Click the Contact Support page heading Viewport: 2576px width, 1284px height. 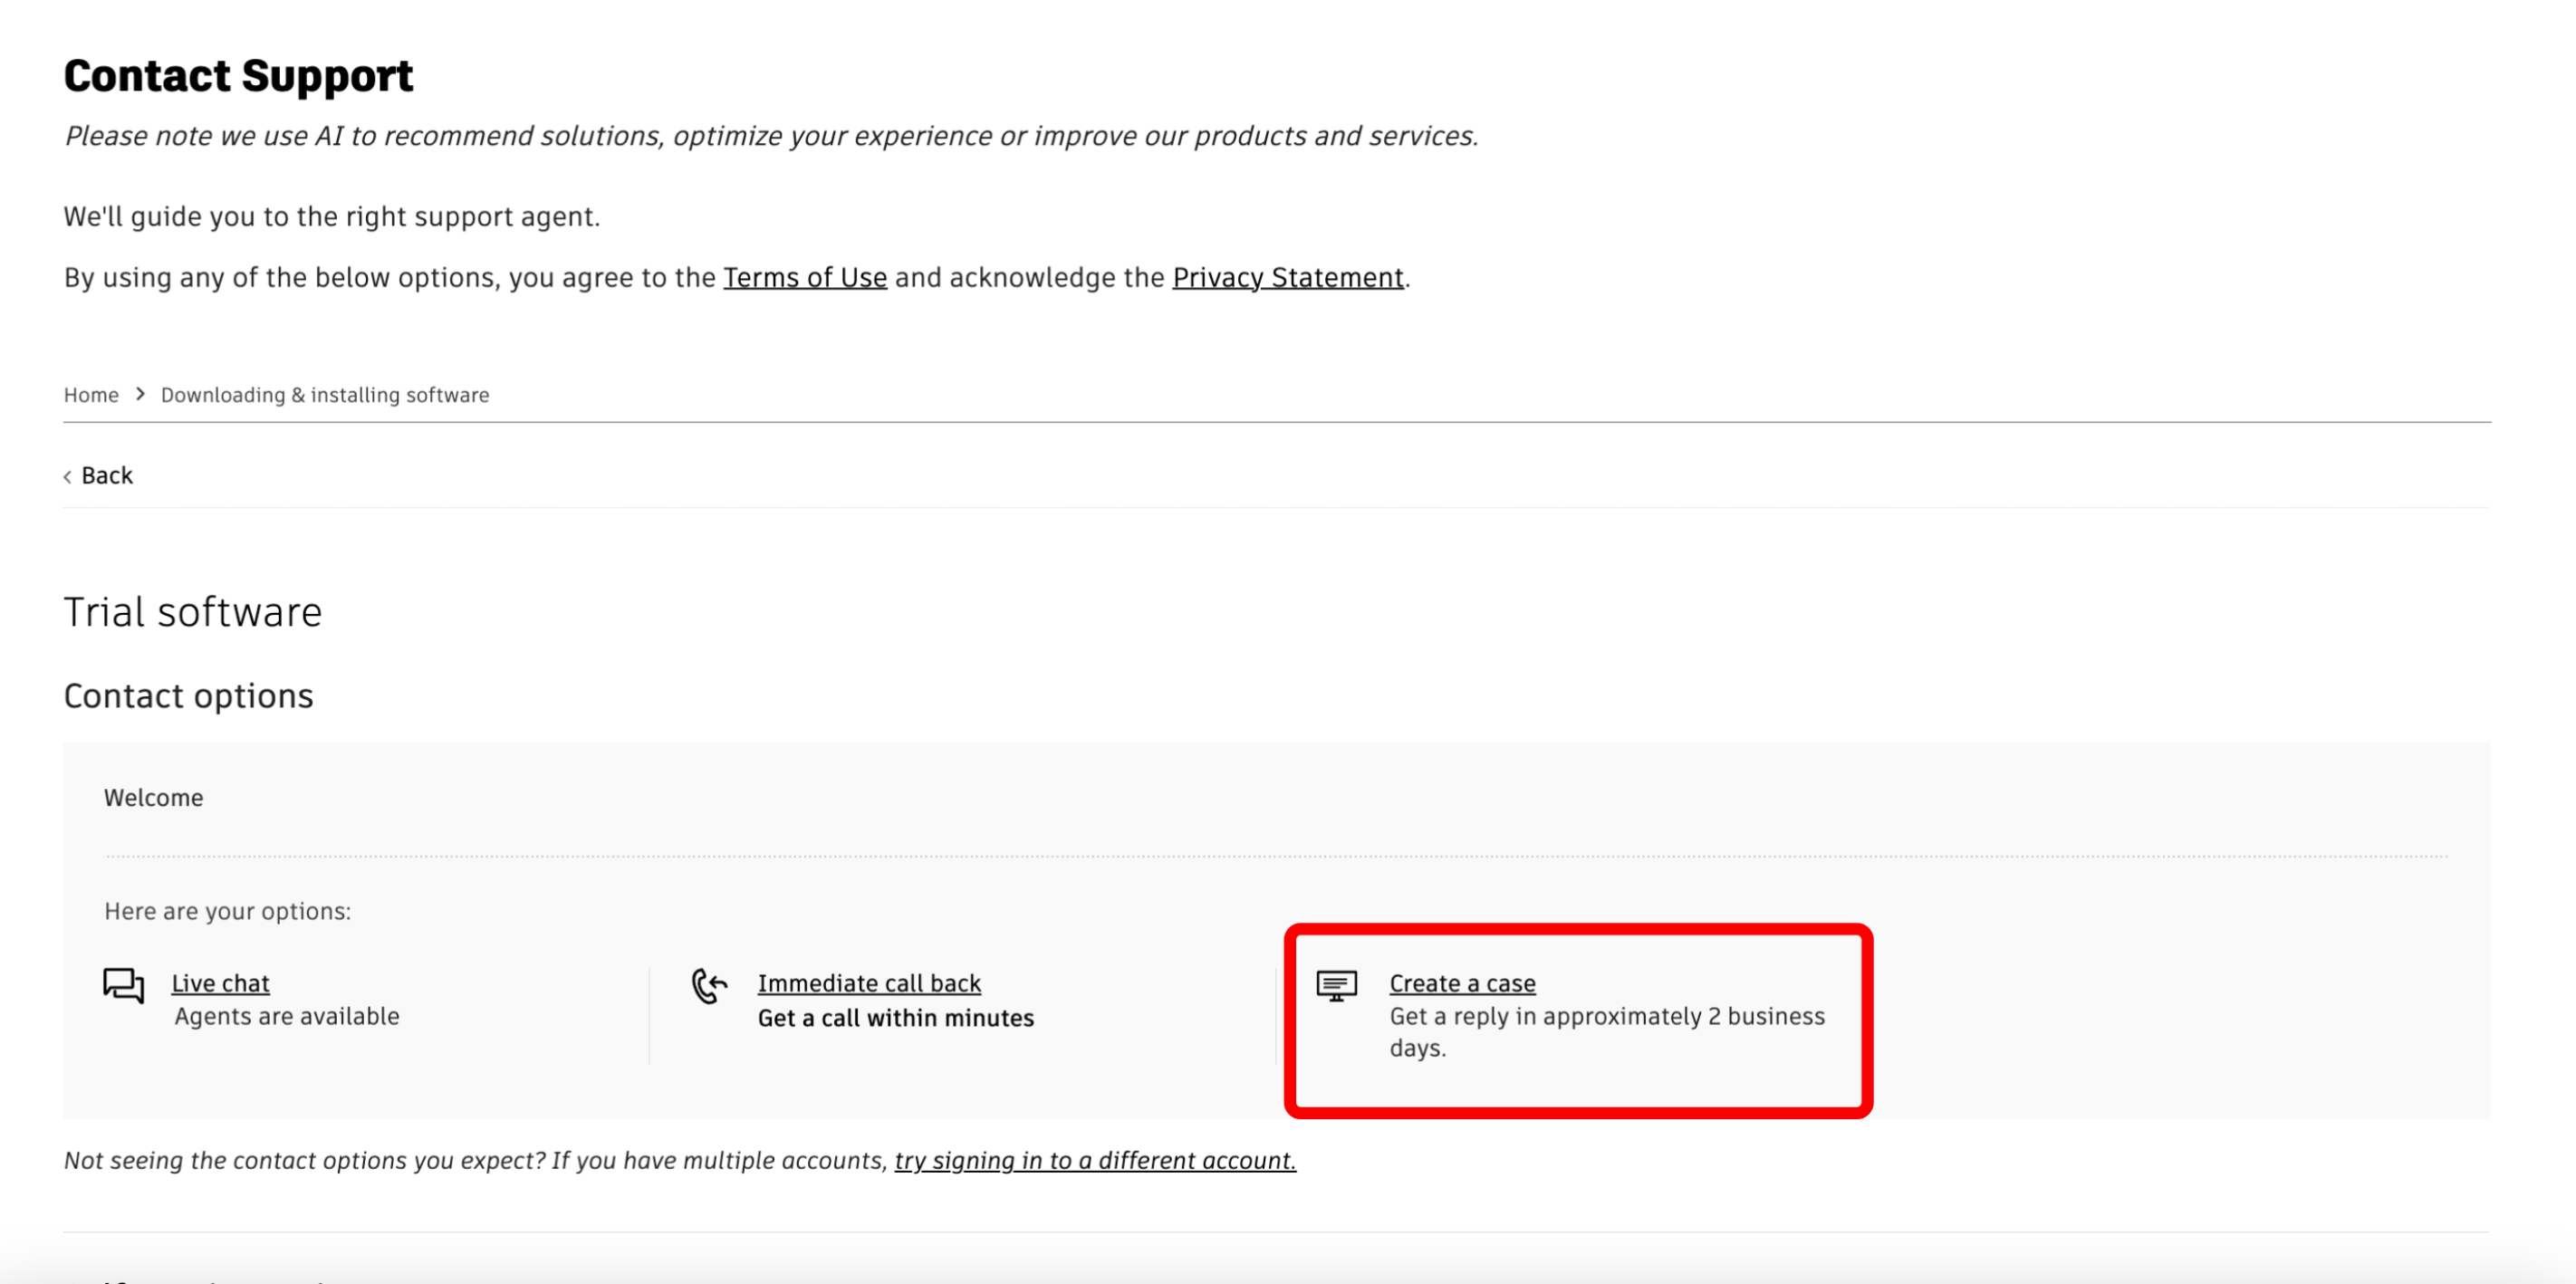pos(238,76)
